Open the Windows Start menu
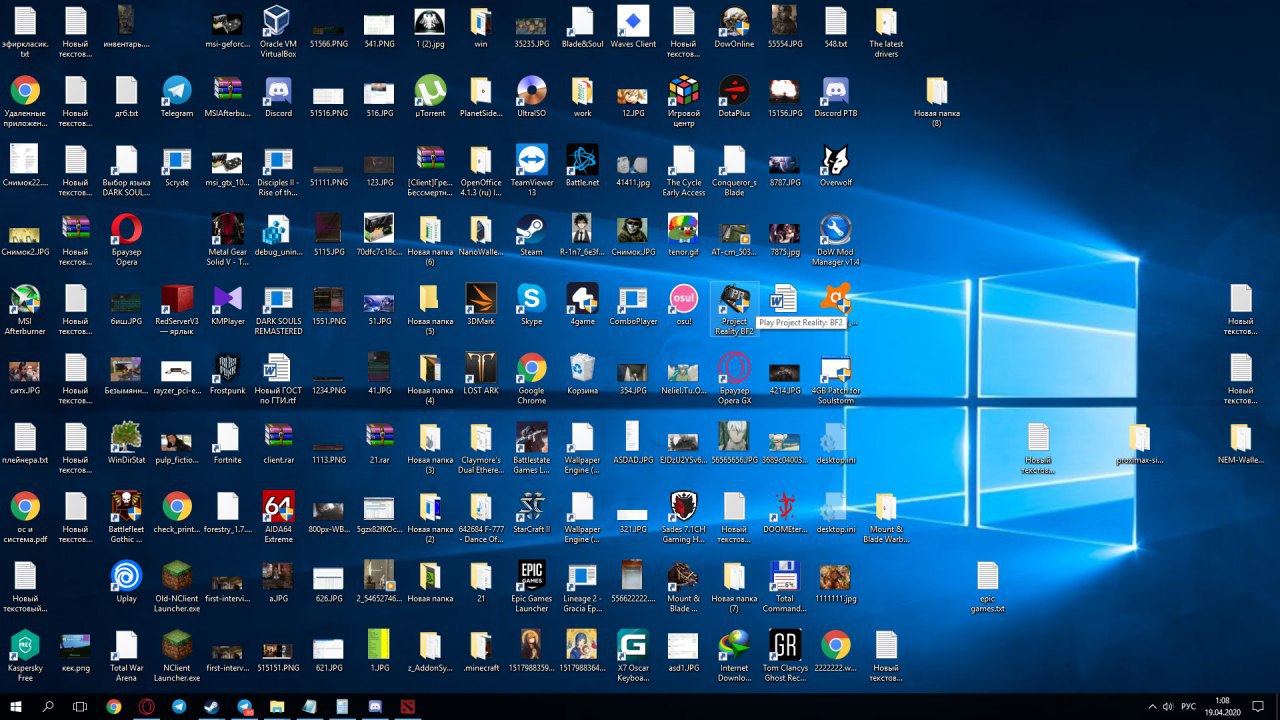 [x=16, y=706]
